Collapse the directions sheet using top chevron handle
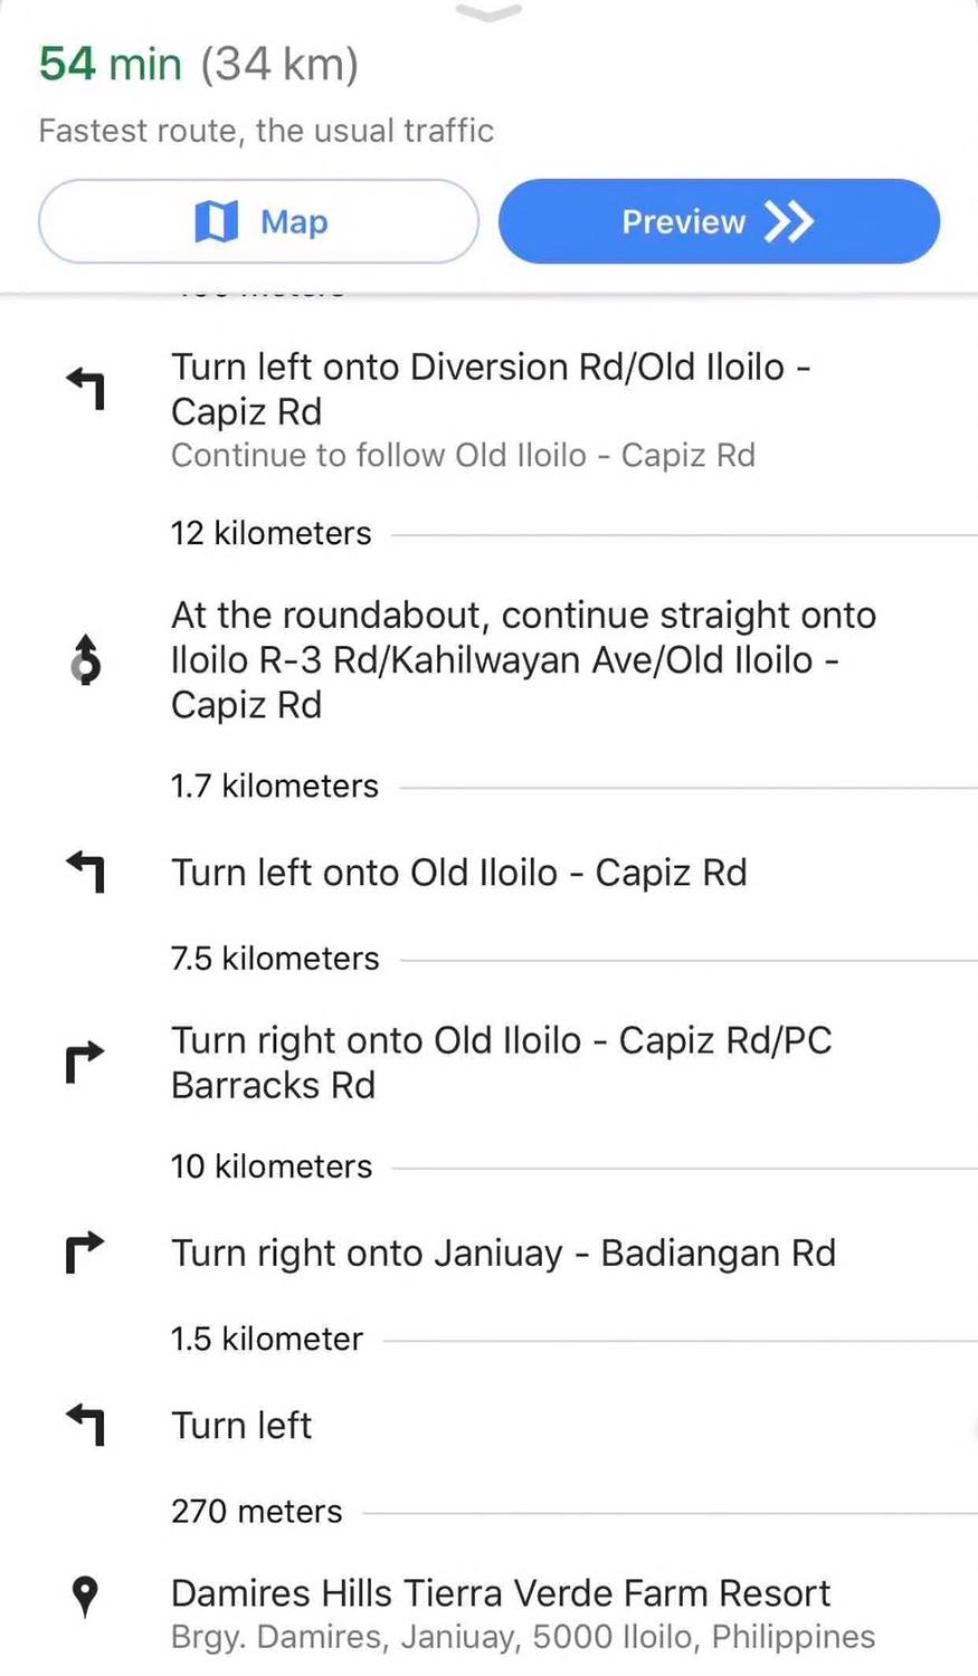This screenshot has height=1676, width=978. tap(488, 13)
